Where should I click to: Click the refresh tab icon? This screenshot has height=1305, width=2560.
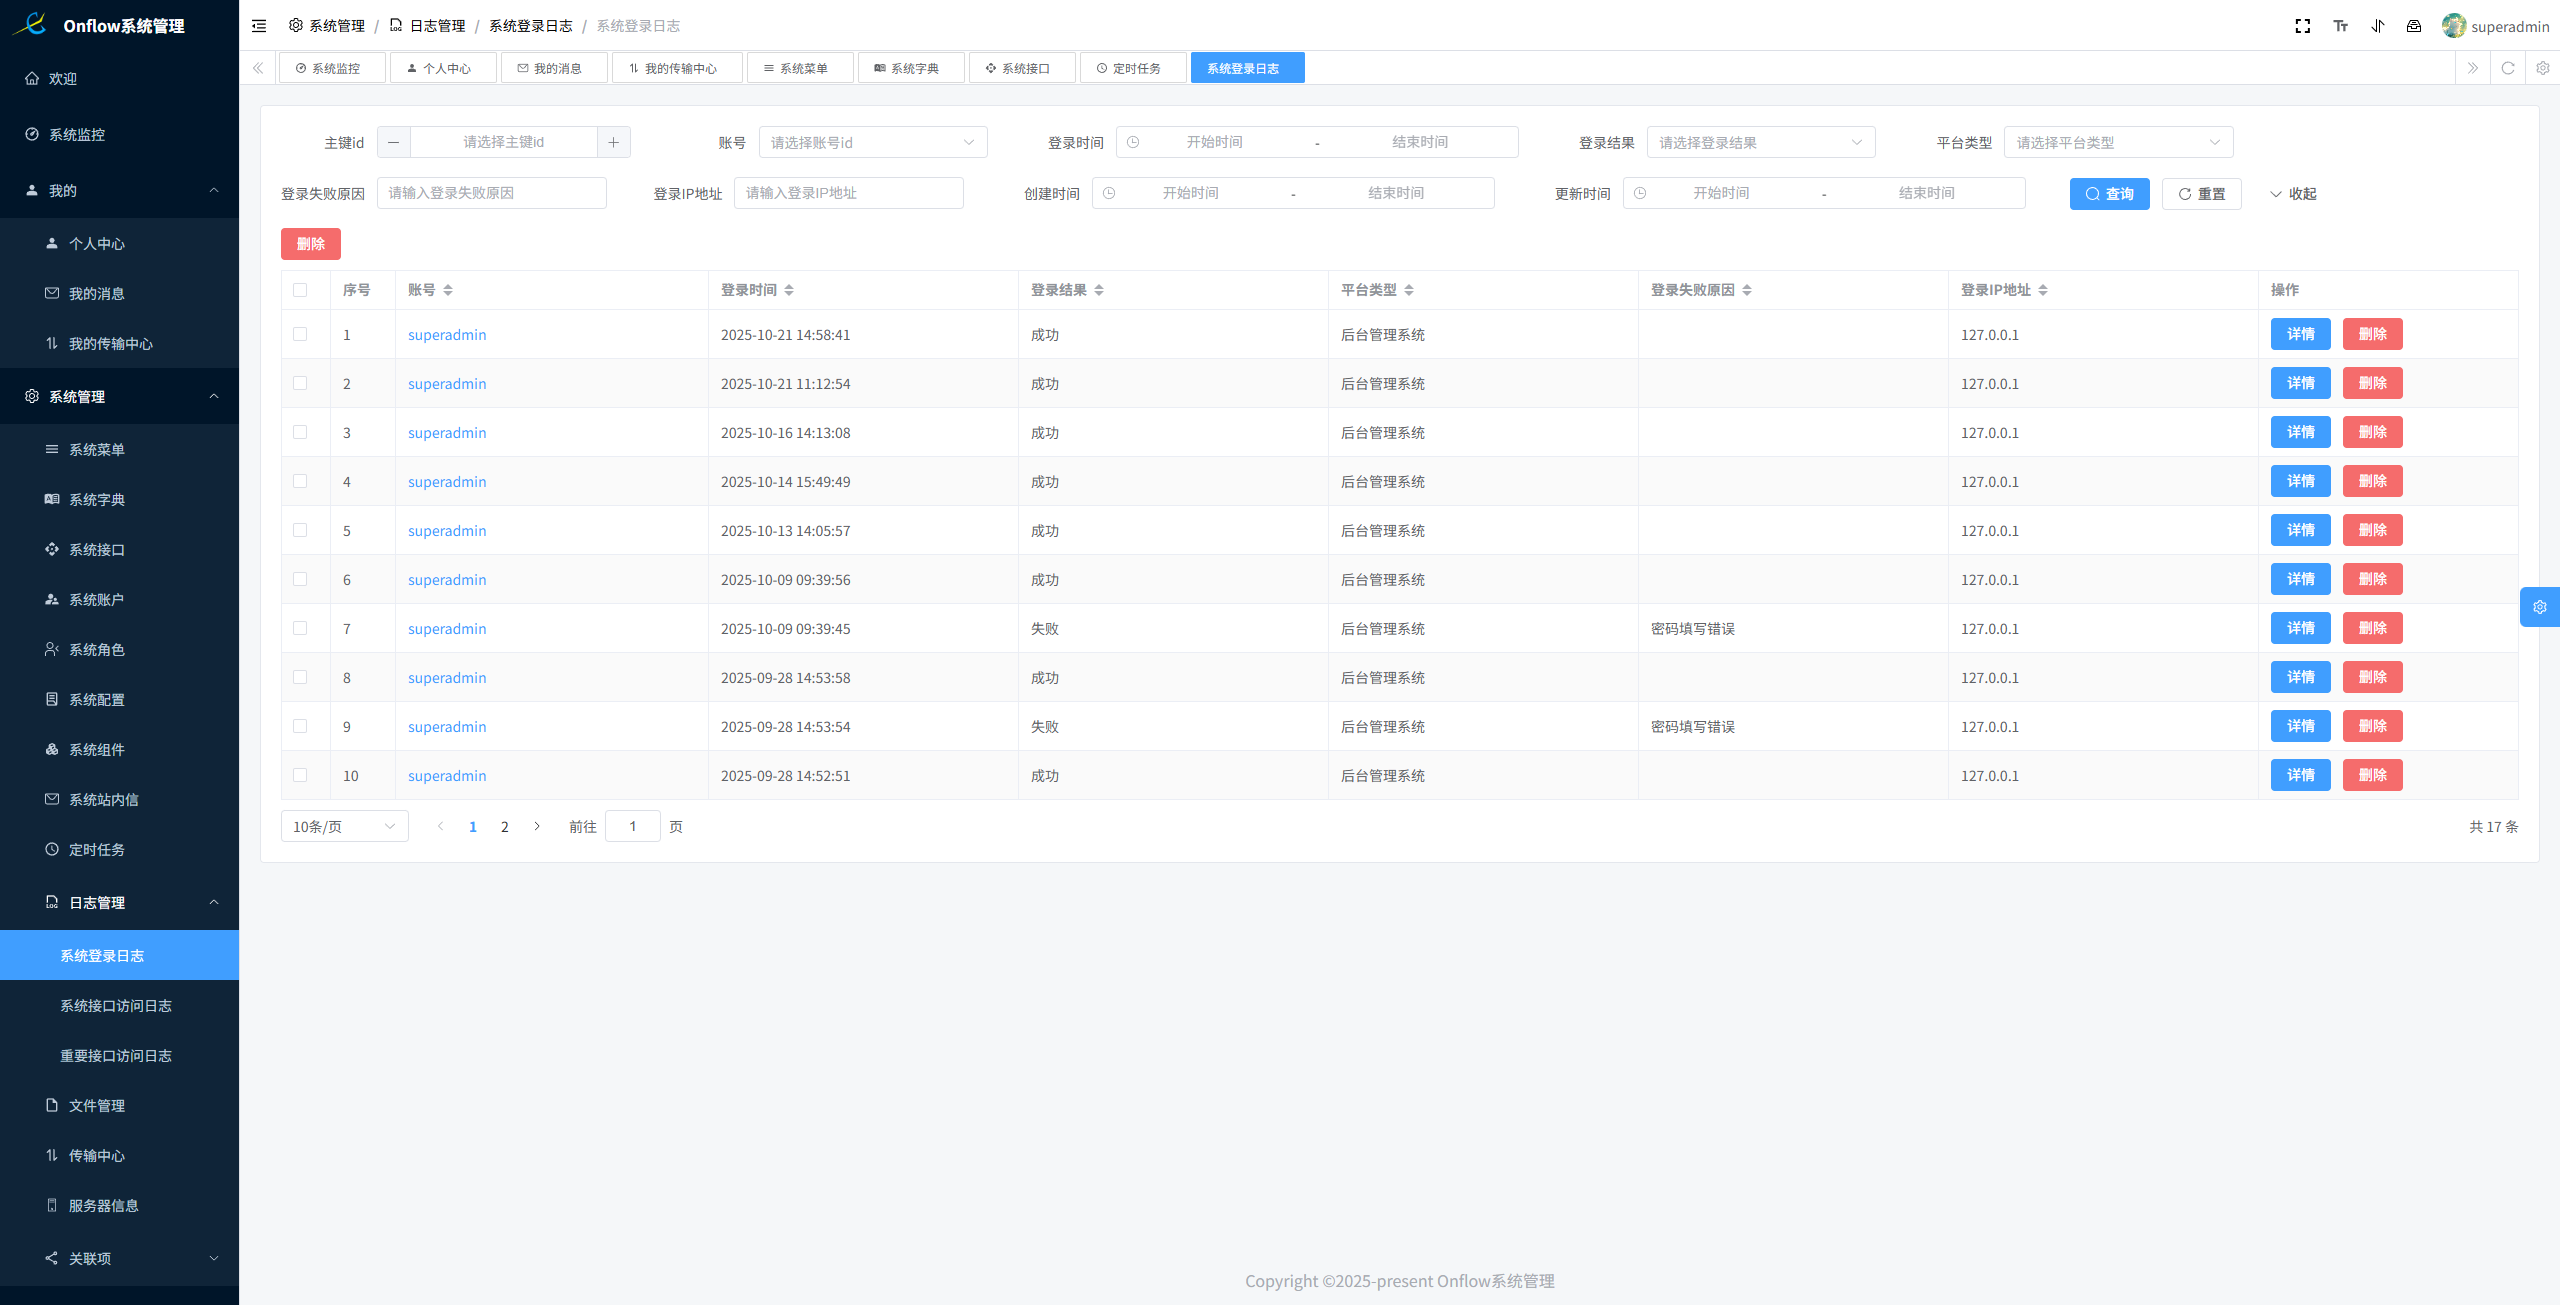pos(2507,68)
